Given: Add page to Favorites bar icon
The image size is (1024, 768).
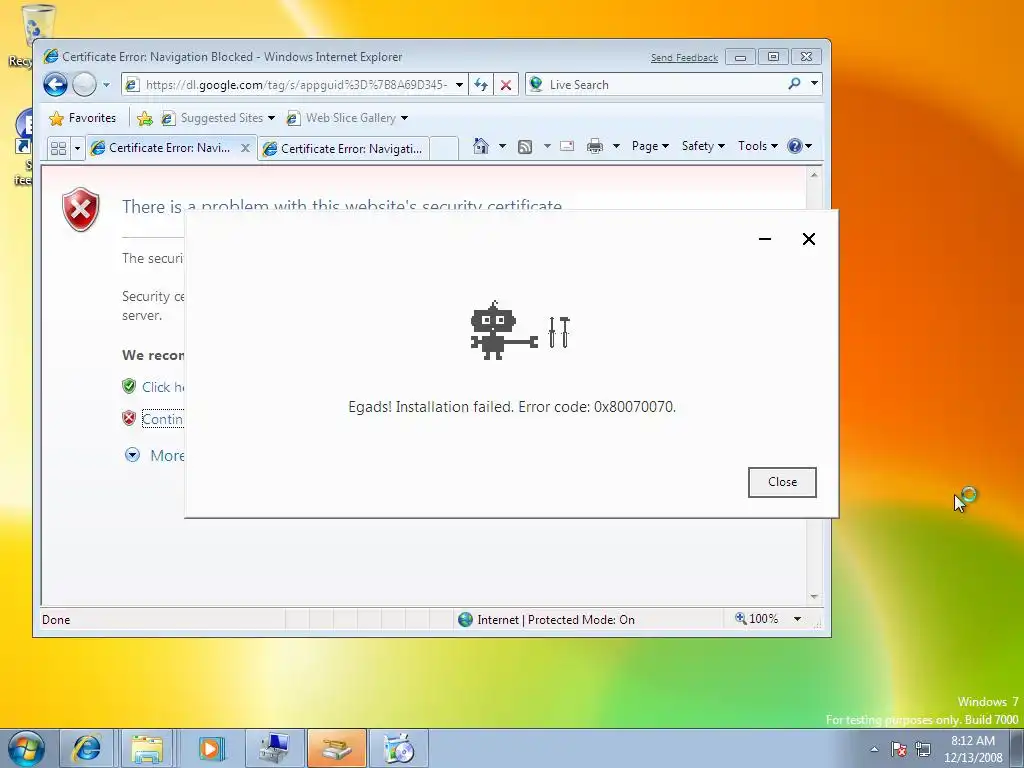Looking at the screenshot, I should (145, 118).
